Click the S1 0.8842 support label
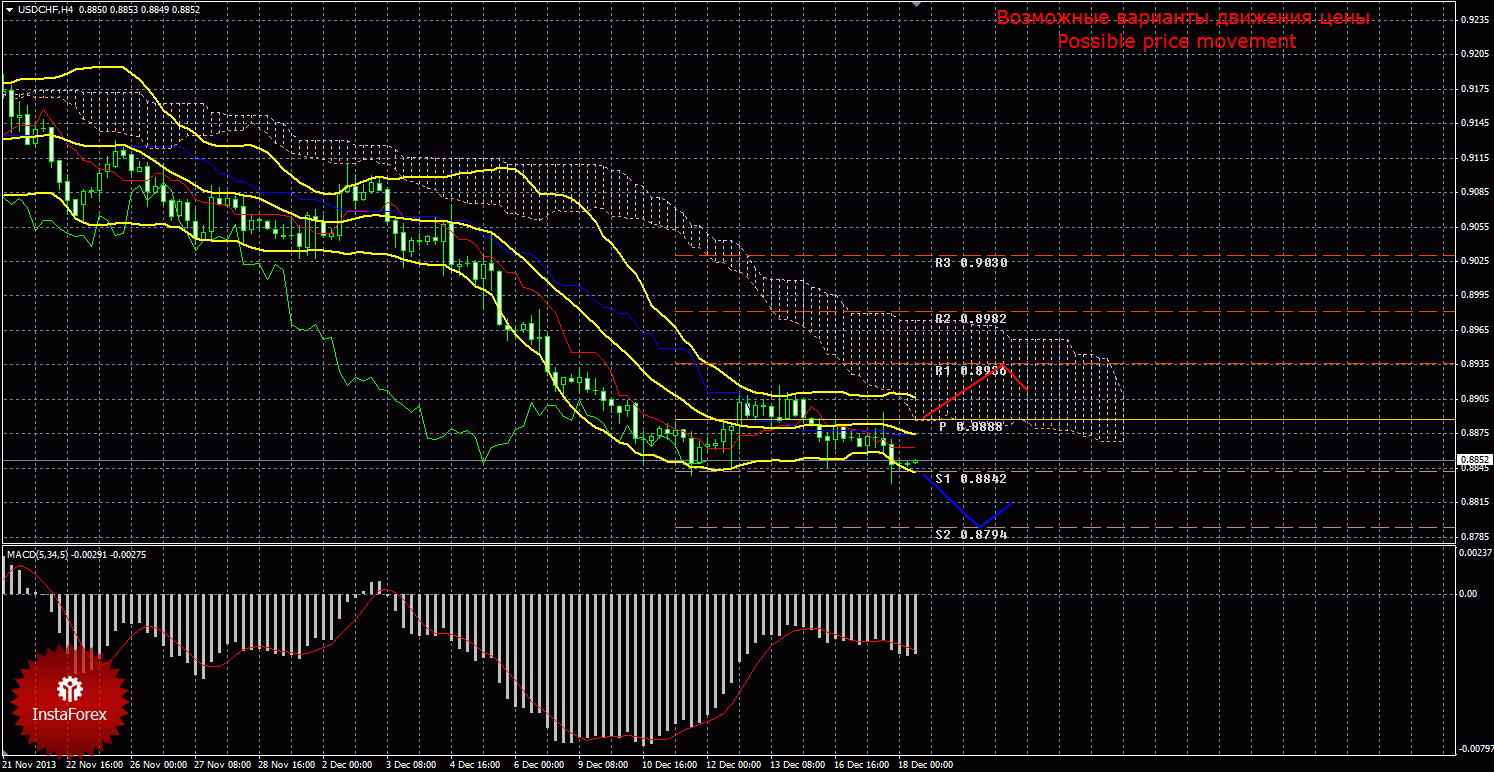Screen dimensions: 1494x772 click(971, 479)
